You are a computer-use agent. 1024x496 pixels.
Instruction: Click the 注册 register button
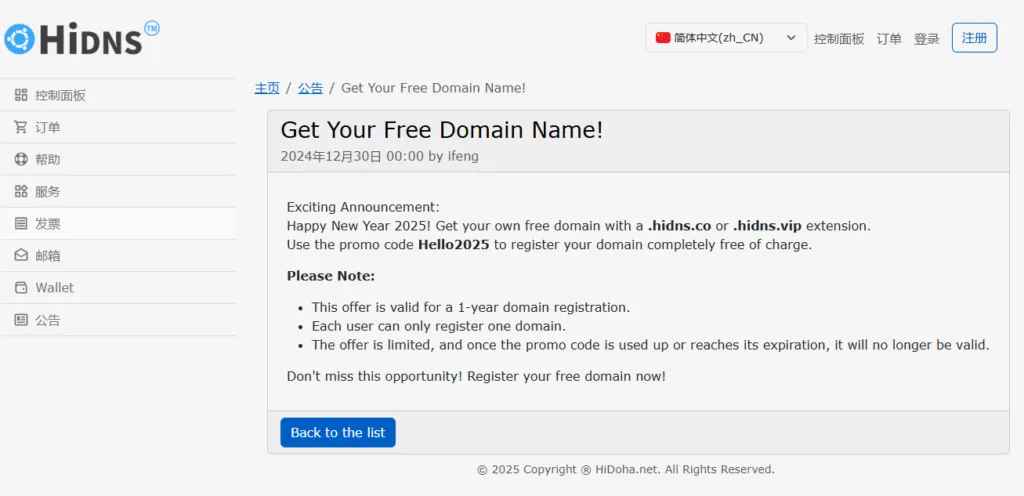click(x=974, y=38)
